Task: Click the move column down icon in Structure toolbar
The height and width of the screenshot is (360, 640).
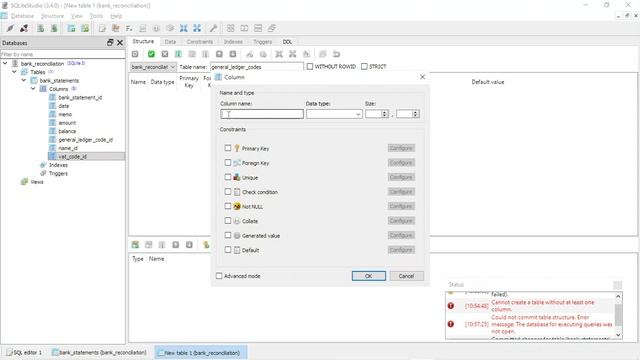Action: click(x=233, y=54)
